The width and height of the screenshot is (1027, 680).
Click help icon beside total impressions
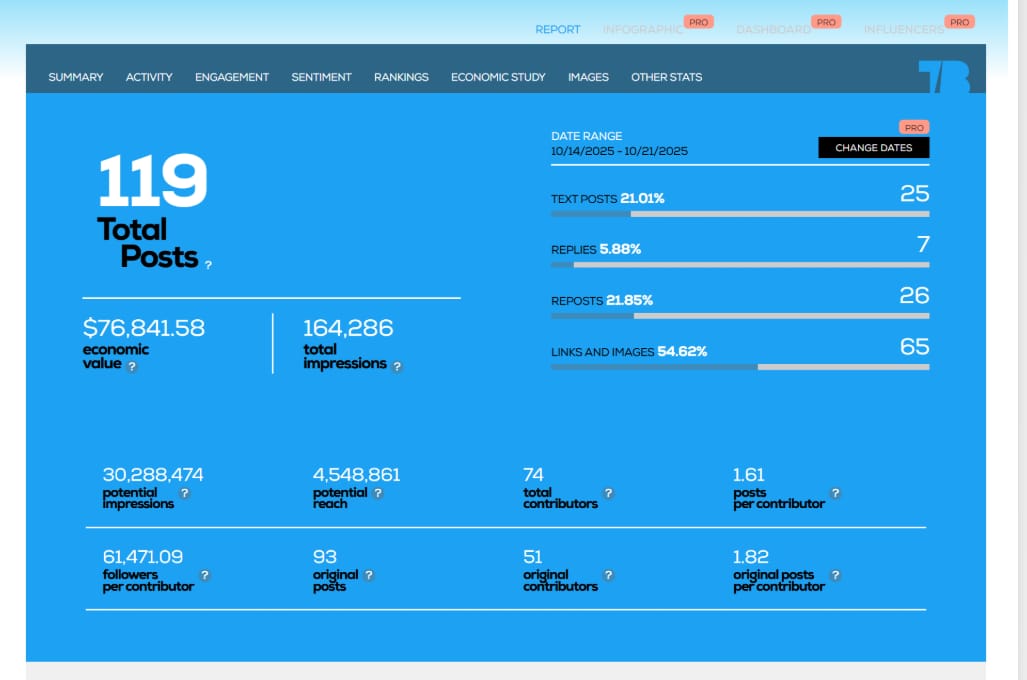coord(397,367)
